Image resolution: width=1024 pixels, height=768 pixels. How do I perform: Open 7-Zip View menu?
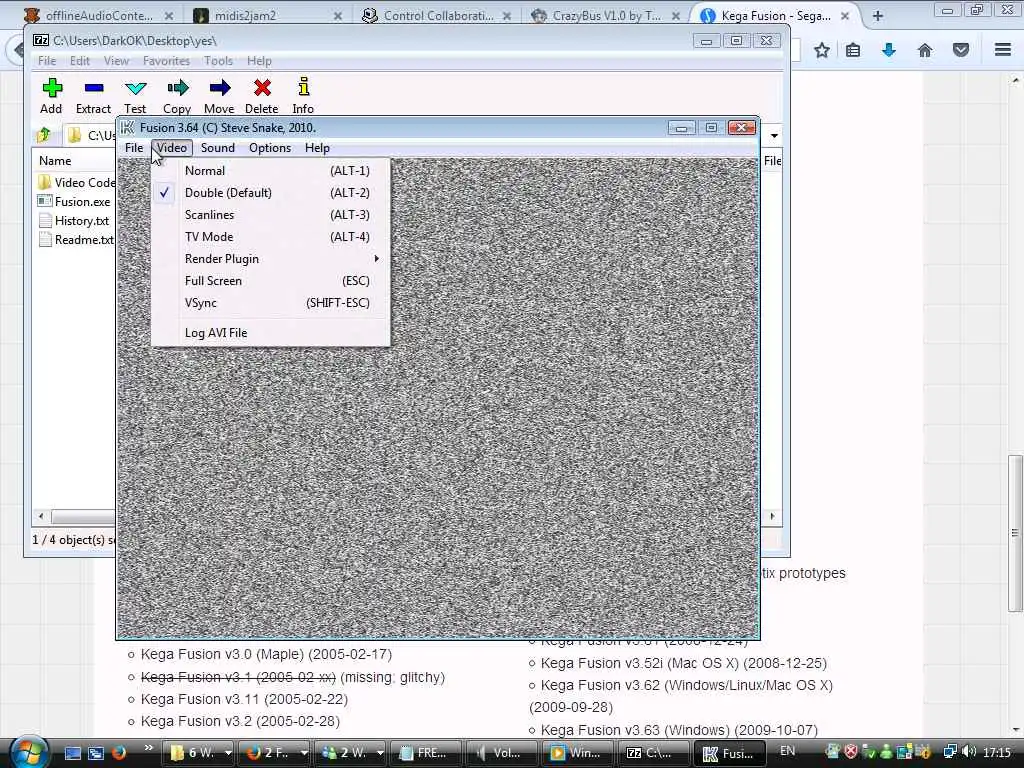[x=116, y=61]
